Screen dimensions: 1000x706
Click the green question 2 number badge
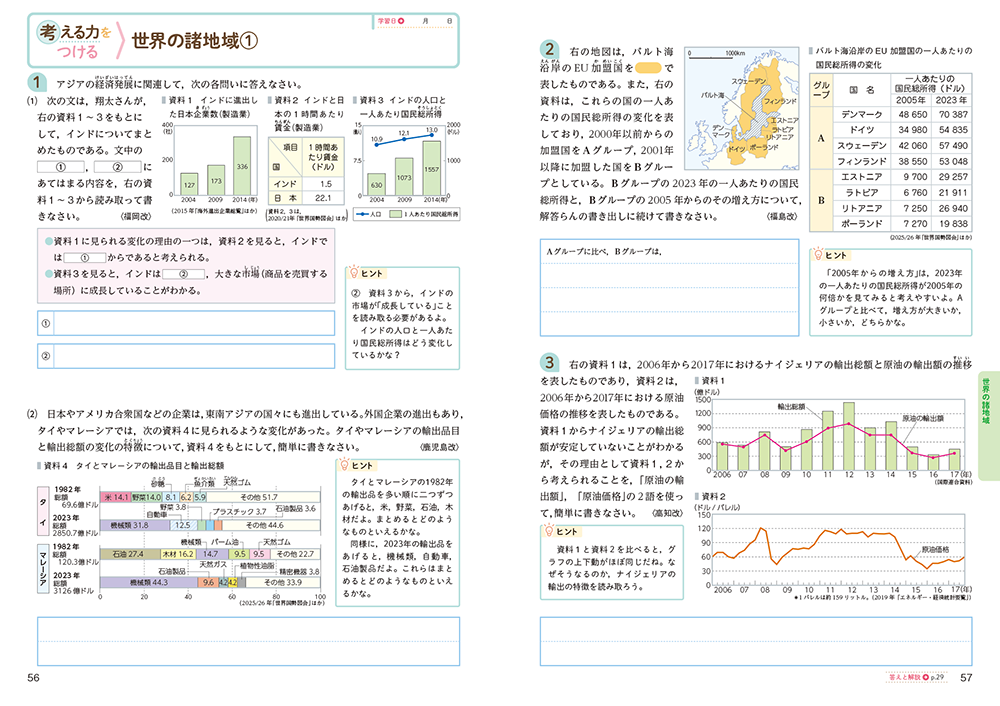[549, 50]
